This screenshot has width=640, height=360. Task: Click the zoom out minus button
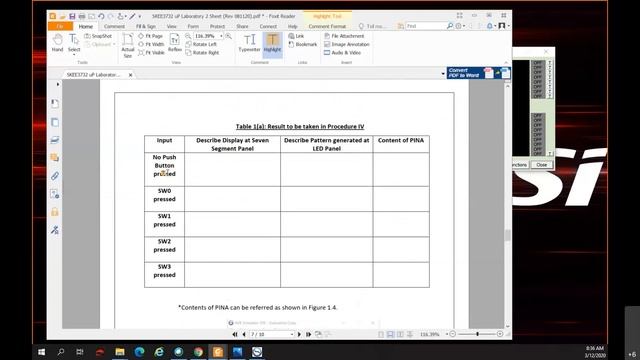tap(453, 334)
